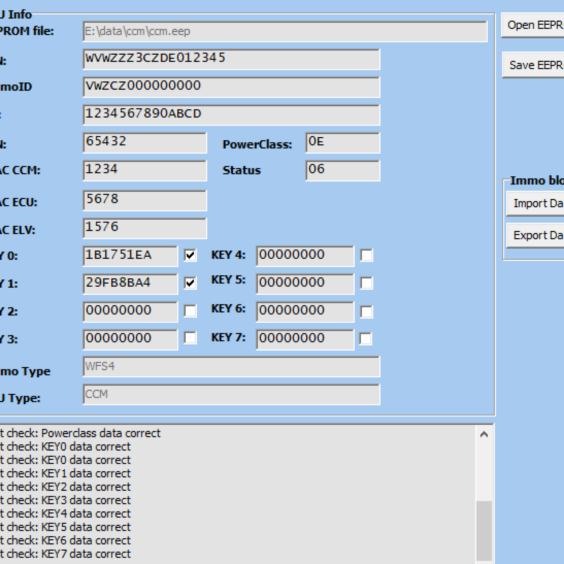
Task: Click the EEPROM file path field
Action: pyautogui.click(x=285, y=32)
